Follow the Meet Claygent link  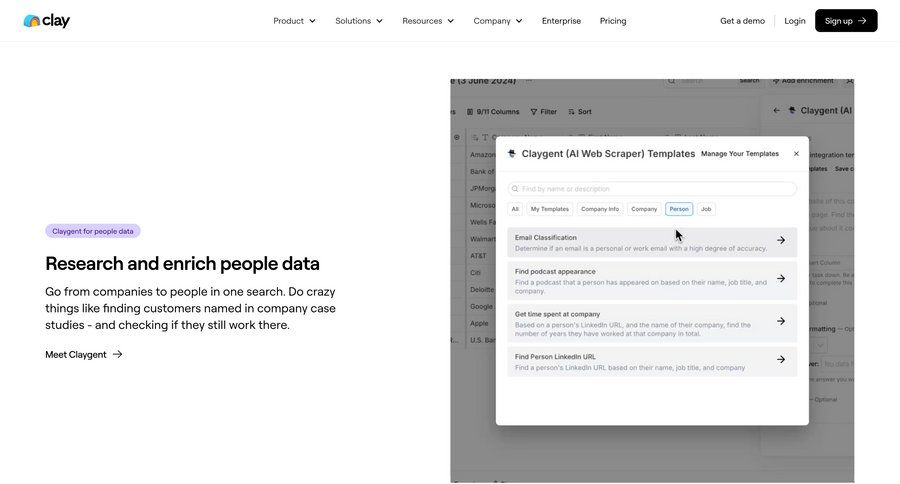pos(84,354)
